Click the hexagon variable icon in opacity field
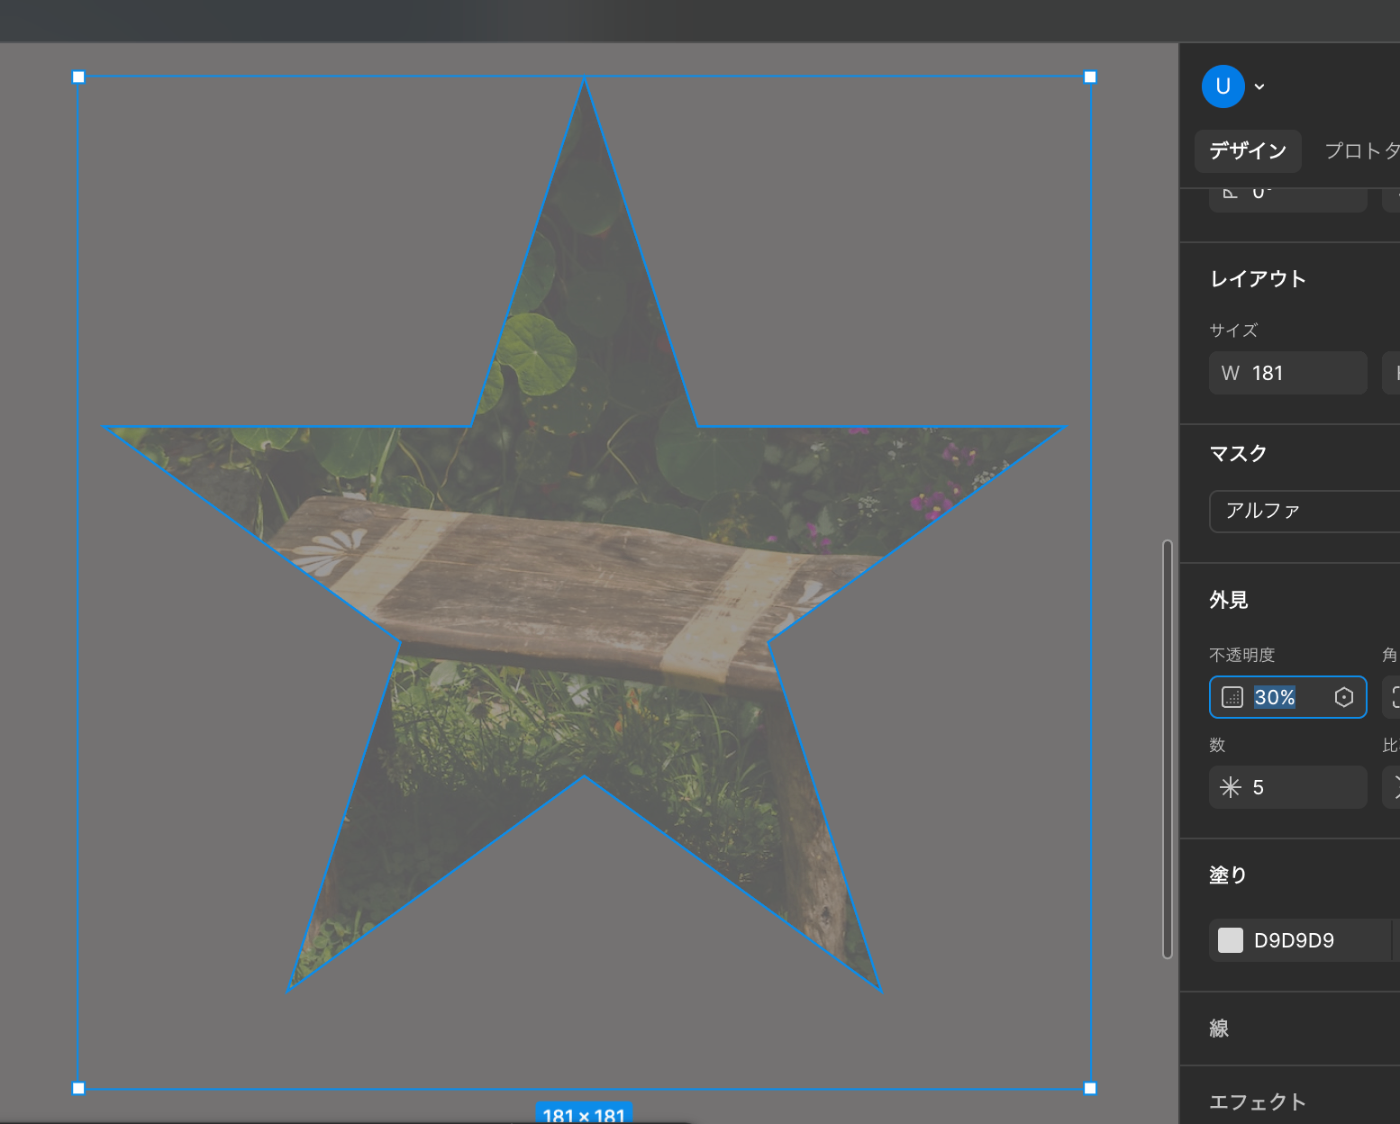The height and width of the screenshot is (1124, 1400). tap(1344, 697)
